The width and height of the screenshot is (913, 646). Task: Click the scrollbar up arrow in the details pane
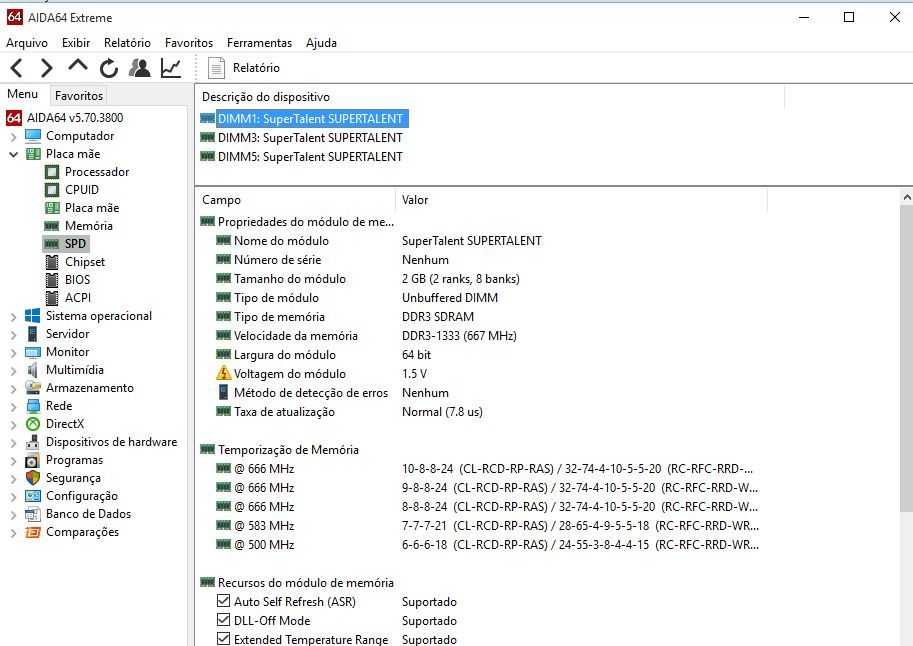tap(907, 197)
